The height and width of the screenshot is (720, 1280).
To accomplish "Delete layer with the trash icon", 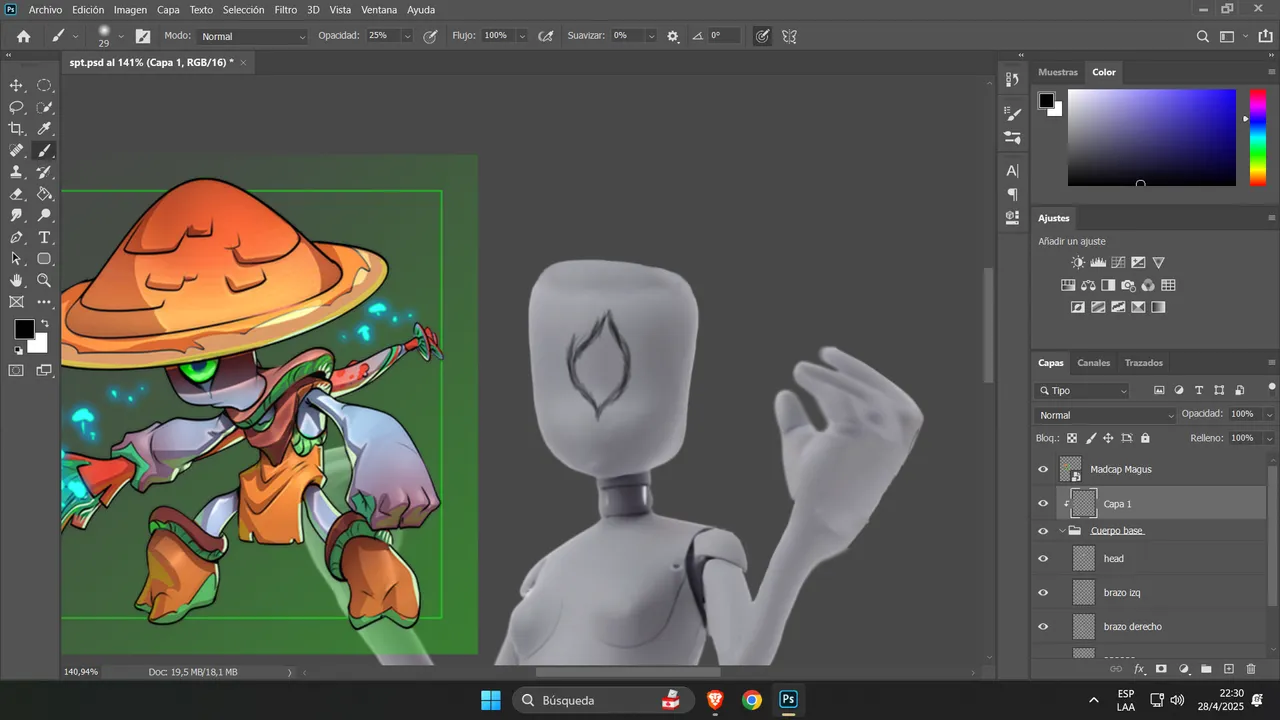I will (1251, 669).
